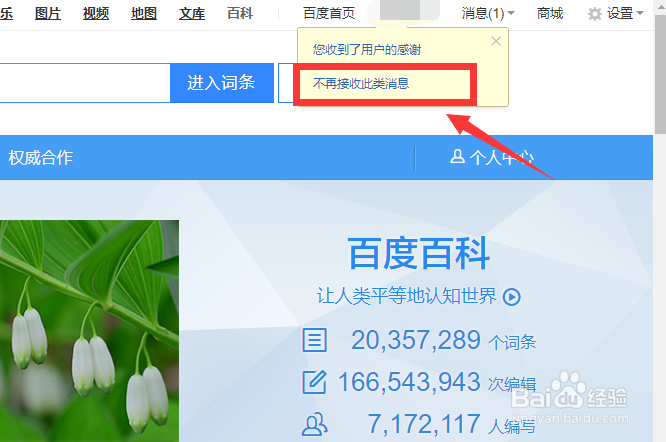Open the 消息(1) dropdown

tap(488, 14)
